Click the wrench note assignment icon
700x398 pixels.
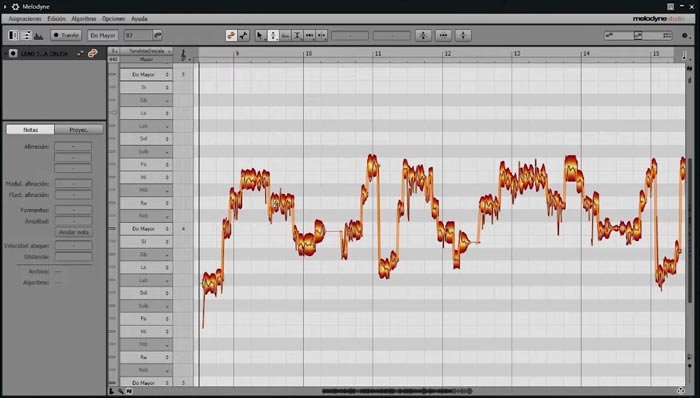pyautogui.click(x=243, y=35)
